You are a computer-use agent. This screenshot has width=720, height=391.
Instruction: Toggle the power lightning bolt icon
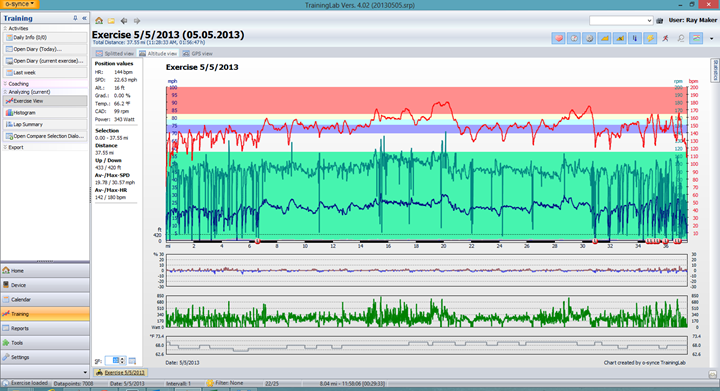[650, 39]
